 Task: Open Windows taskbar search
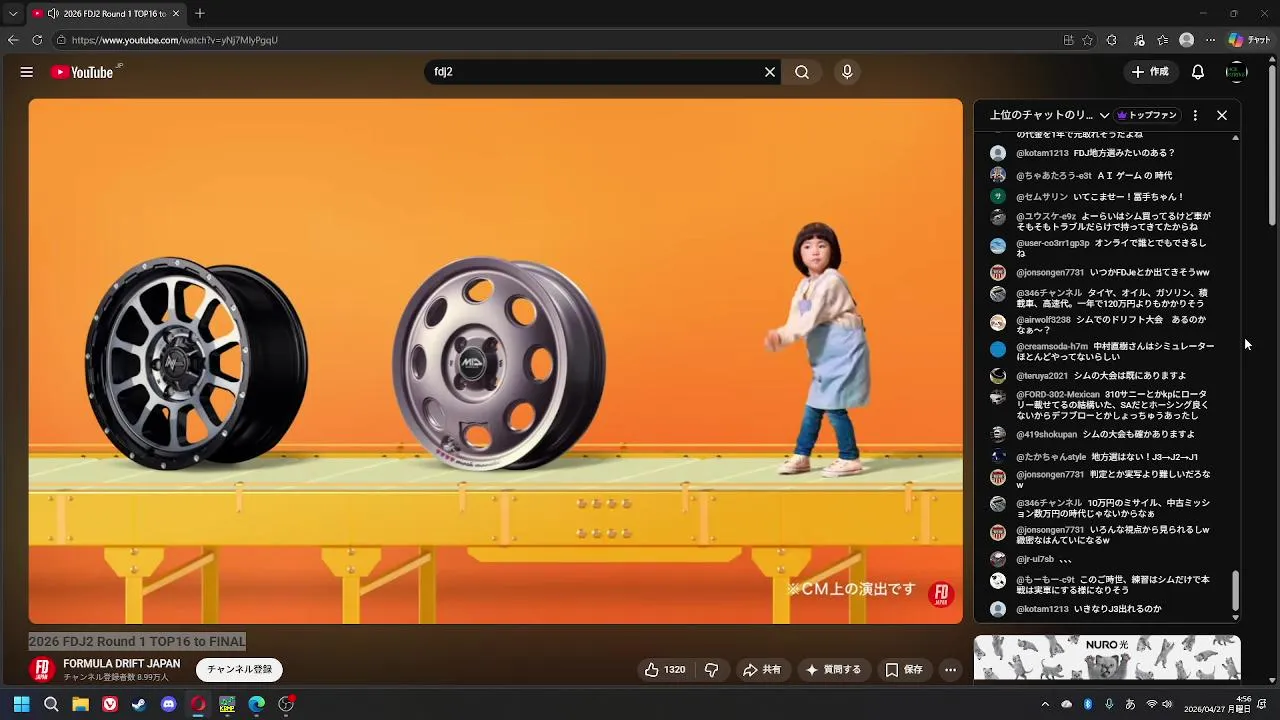point(51,704)
